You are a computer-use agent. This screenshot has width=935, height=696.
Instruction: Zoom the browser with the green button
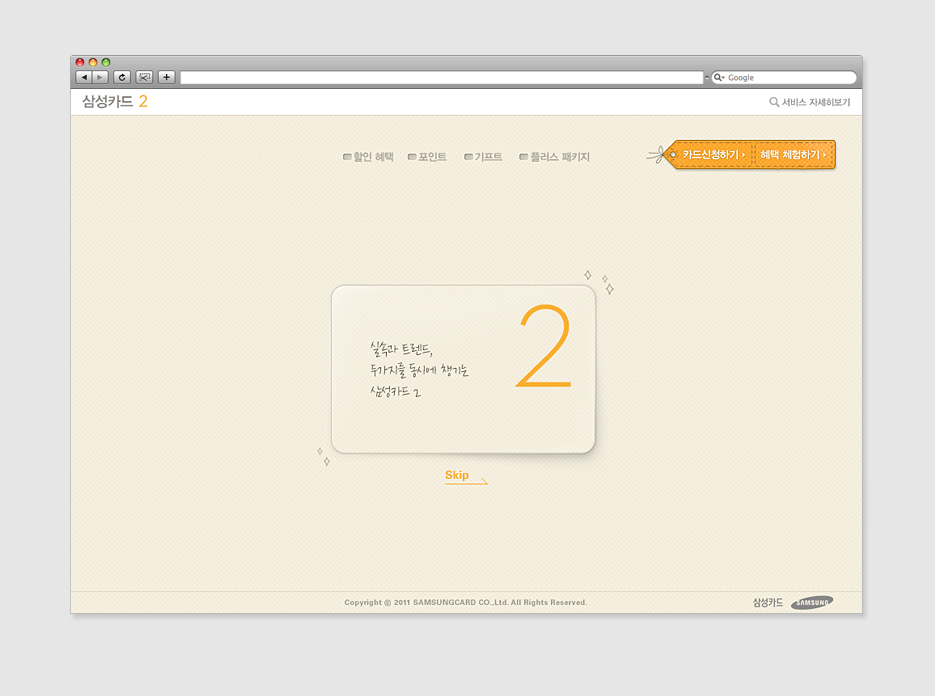[x=106, y=62]
